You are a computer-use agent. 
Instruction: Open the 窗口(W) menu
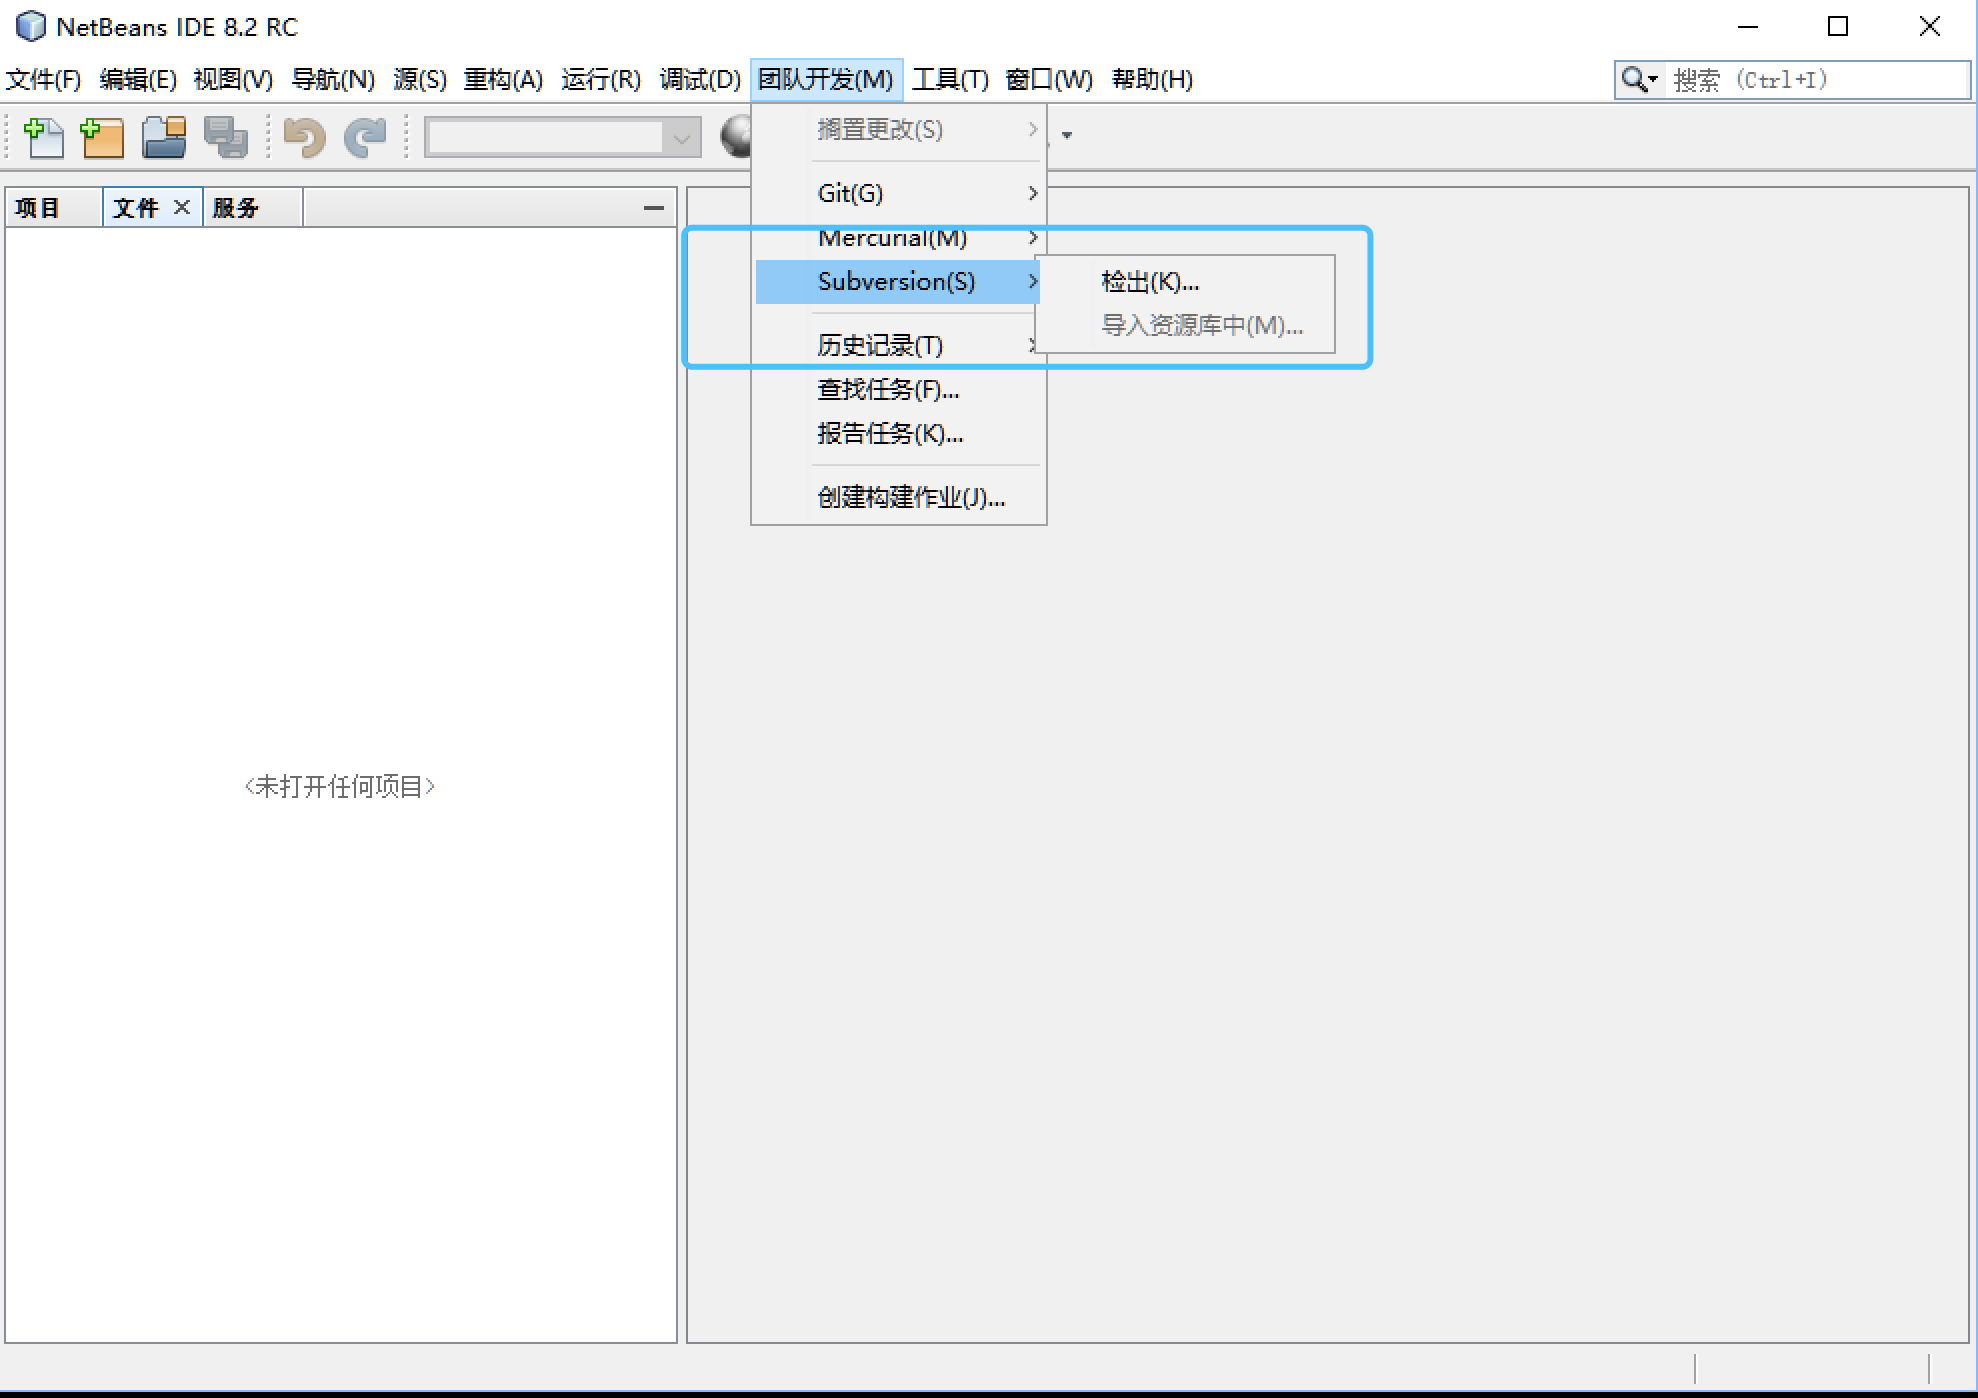pos(1049,79)
